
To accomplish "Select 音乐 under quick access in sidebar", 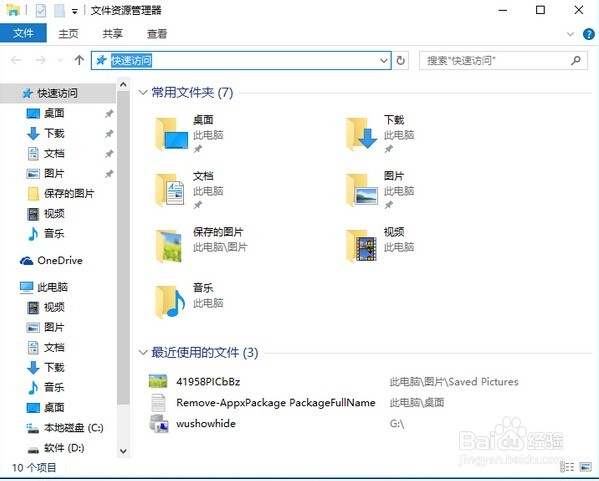I will point(54,233).
